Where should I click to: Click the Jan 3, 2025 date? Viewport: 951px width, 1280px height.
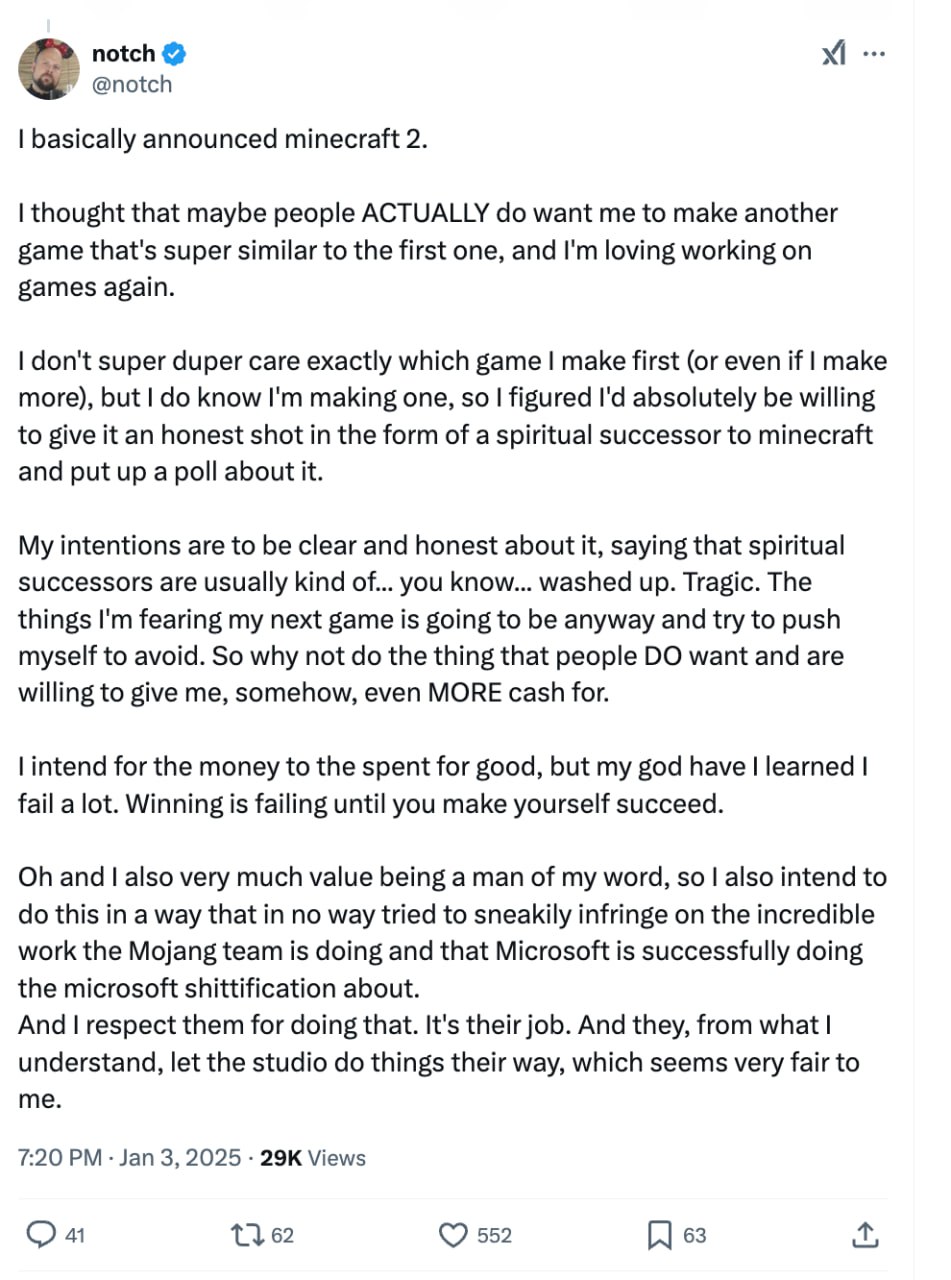tap(180, 1158)
